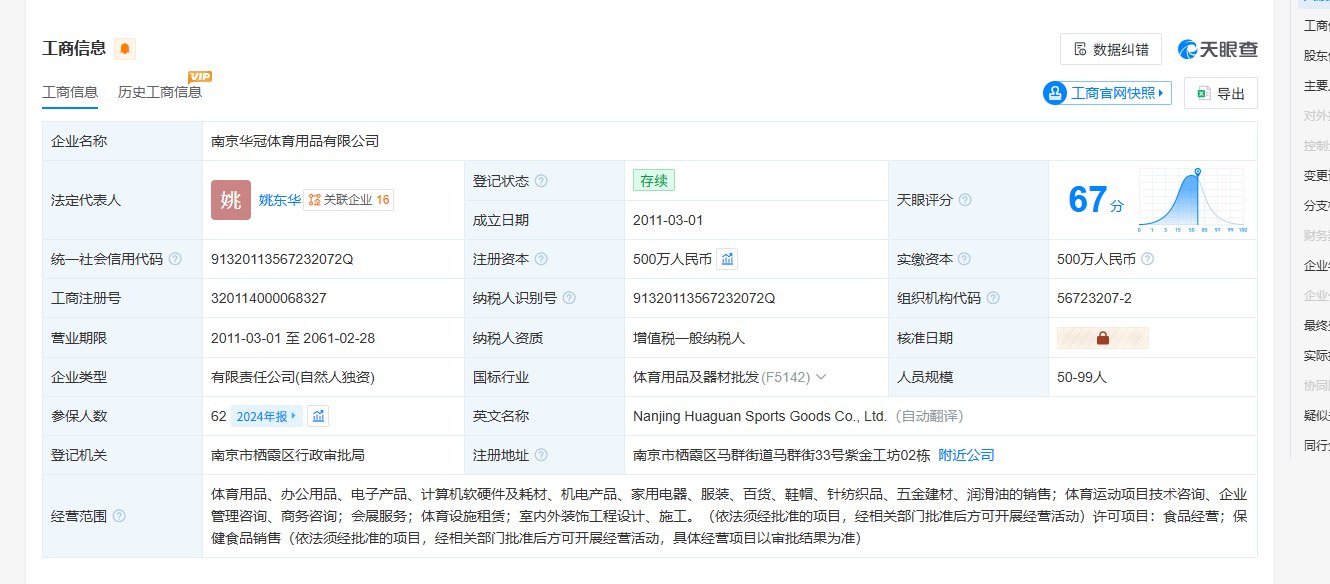1330x584 pixels.
Task: Click the marker at score curve peak
Action: [1197, 172]
